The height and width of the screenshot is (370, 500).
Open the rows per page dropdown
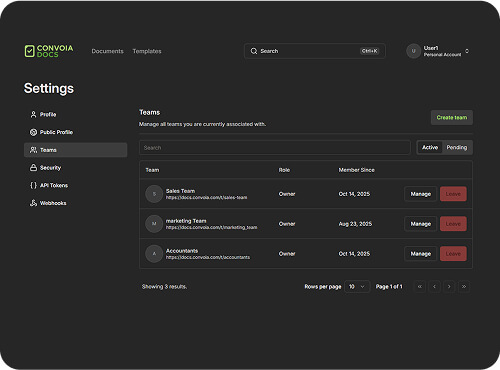tap(357, 287)
